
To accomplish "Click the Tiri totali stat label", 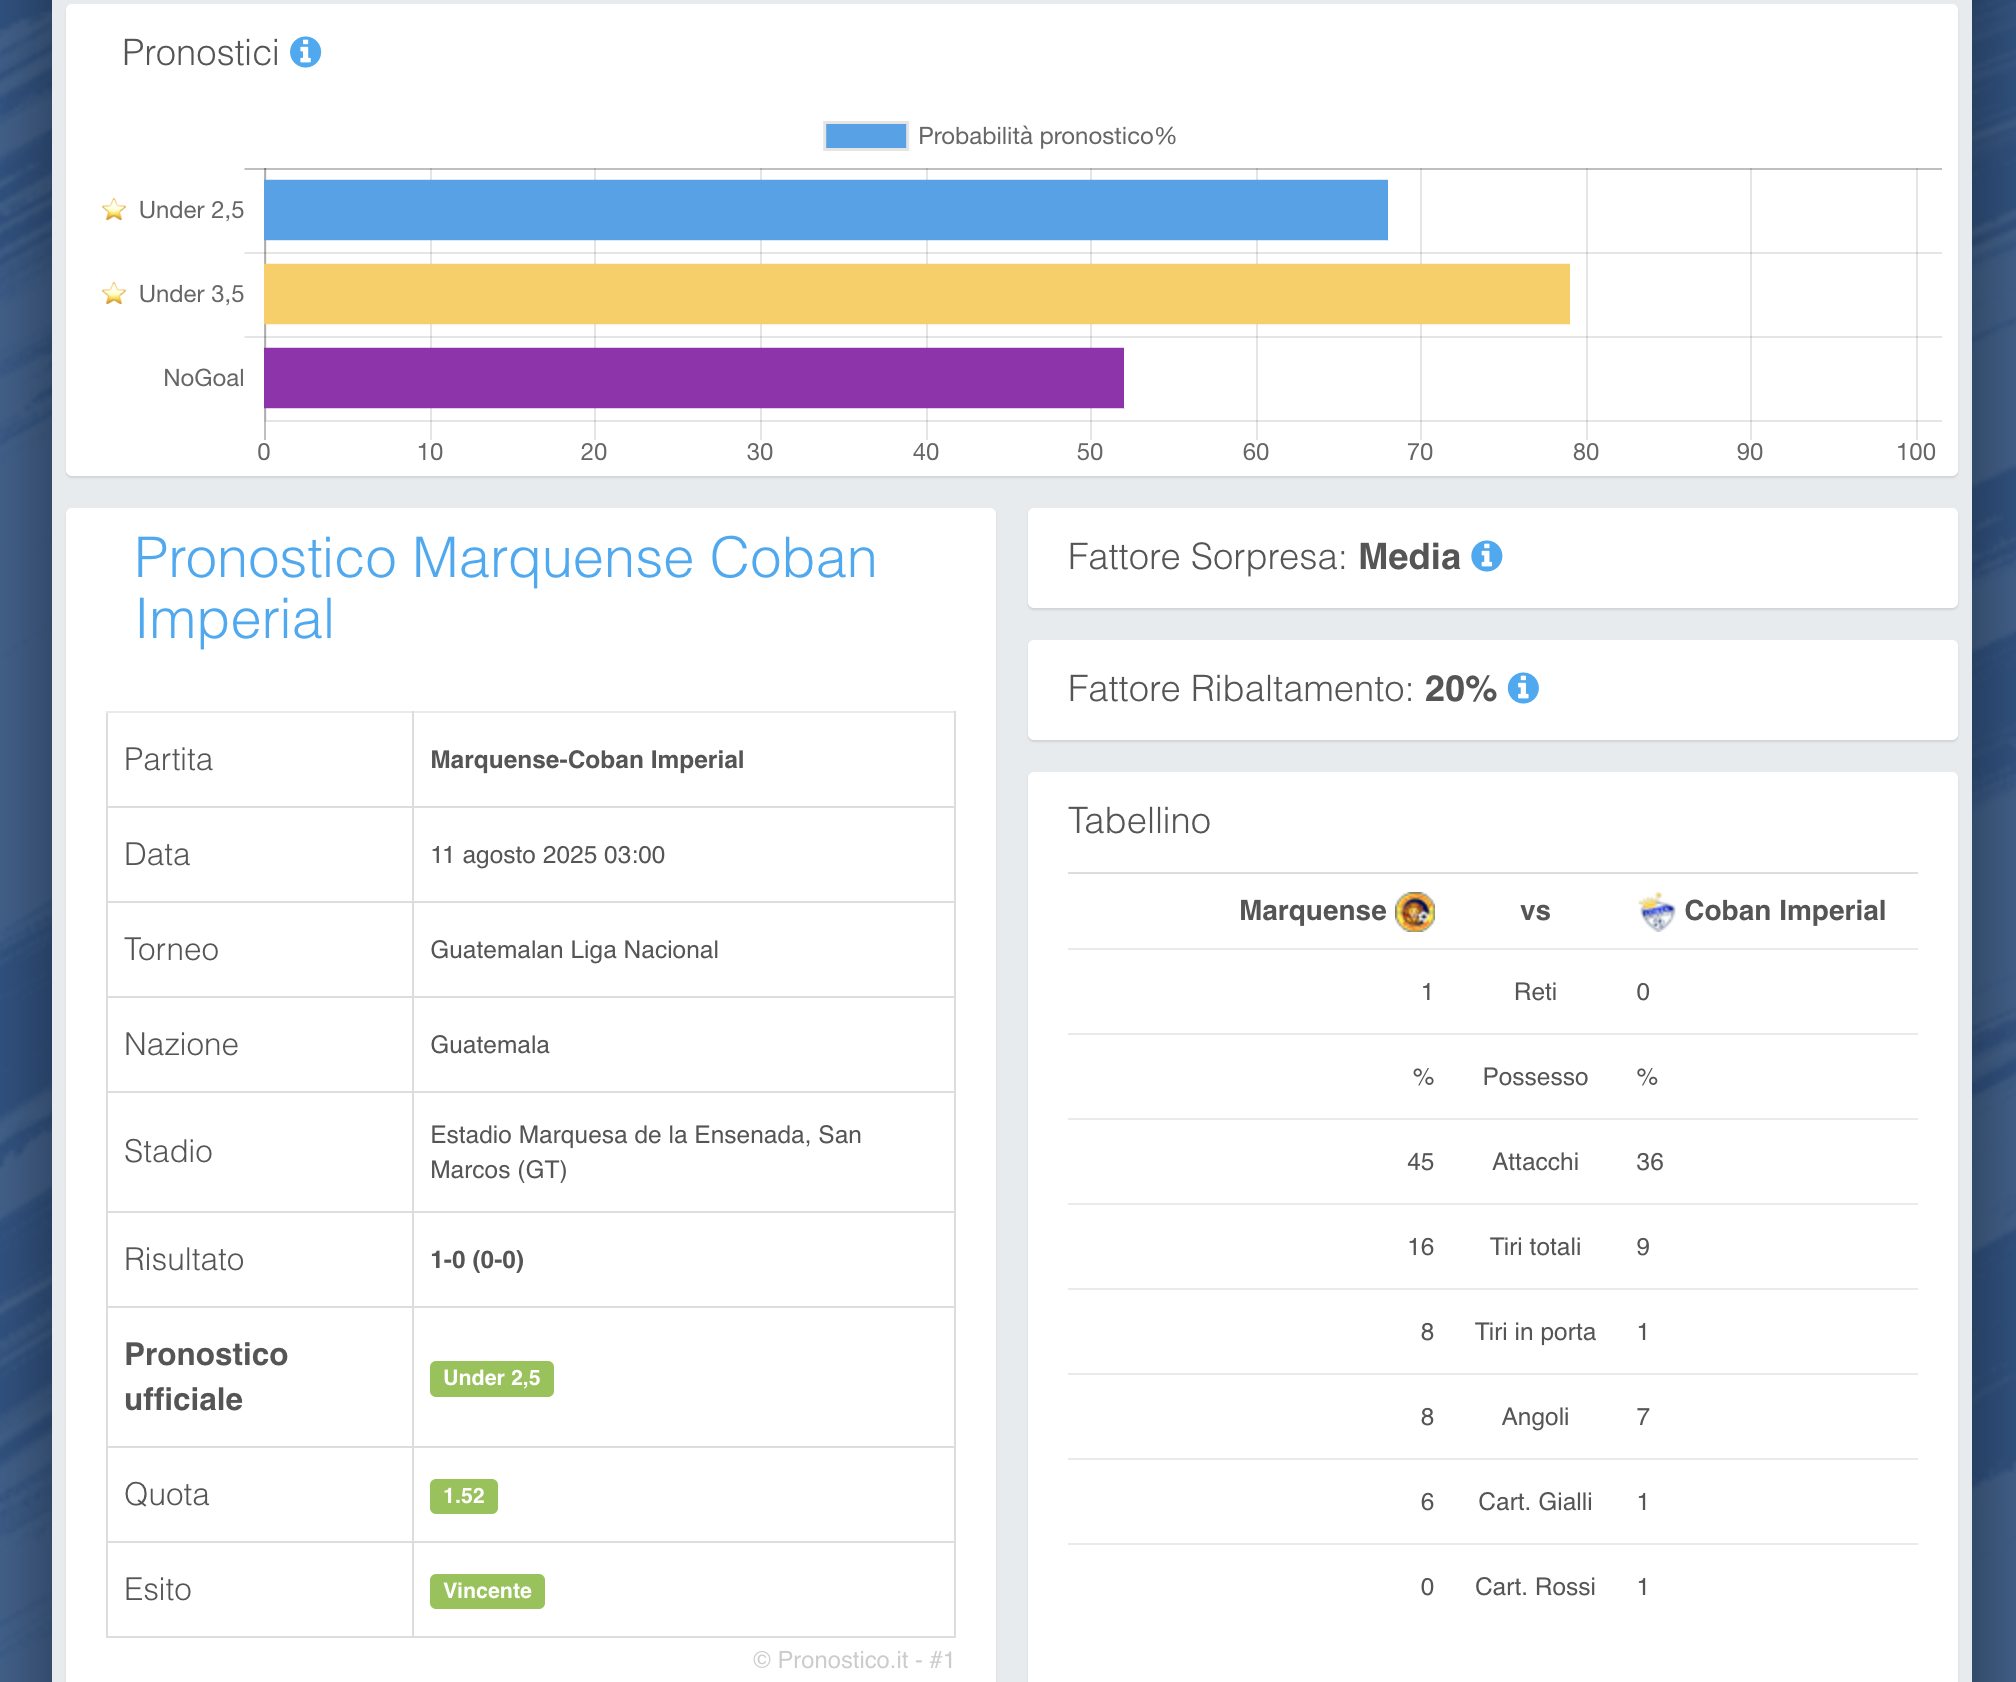I will point(1535,1247).
